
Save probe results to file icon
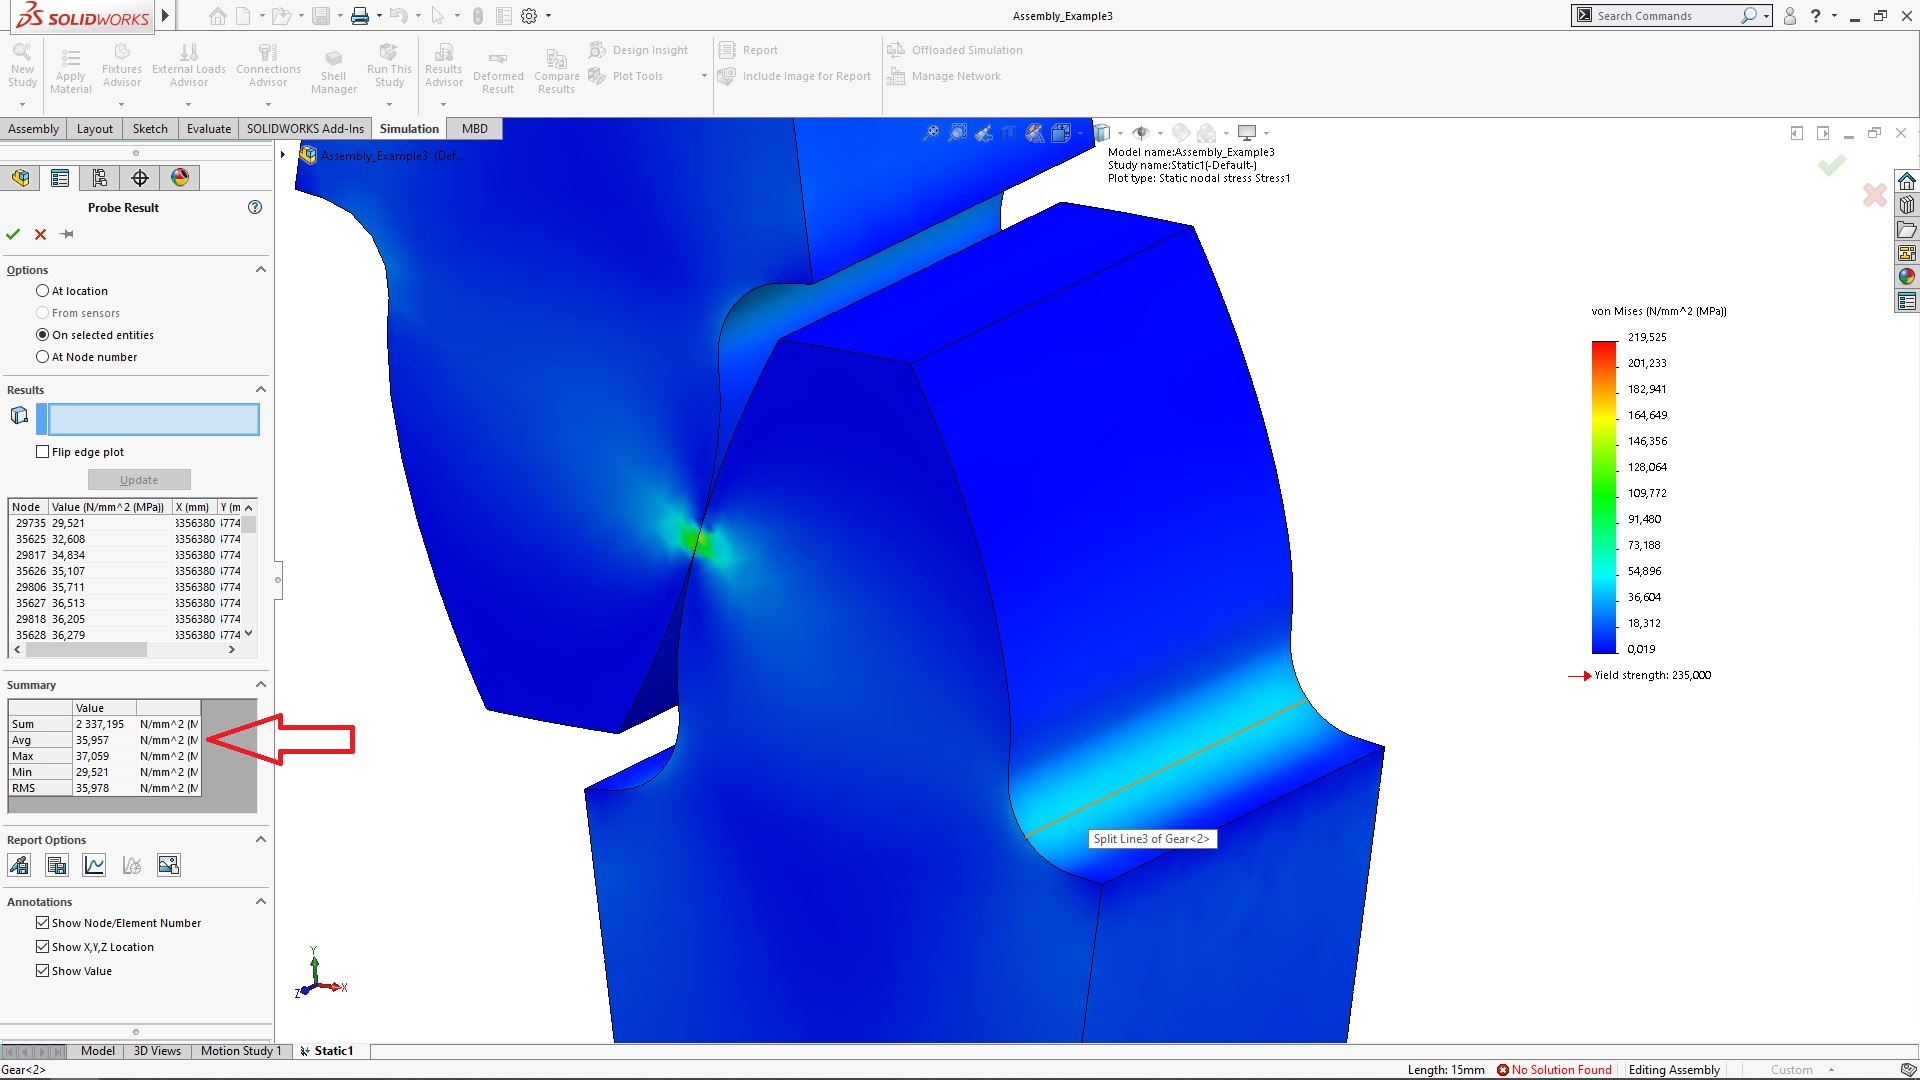click(x=57, y=865)
